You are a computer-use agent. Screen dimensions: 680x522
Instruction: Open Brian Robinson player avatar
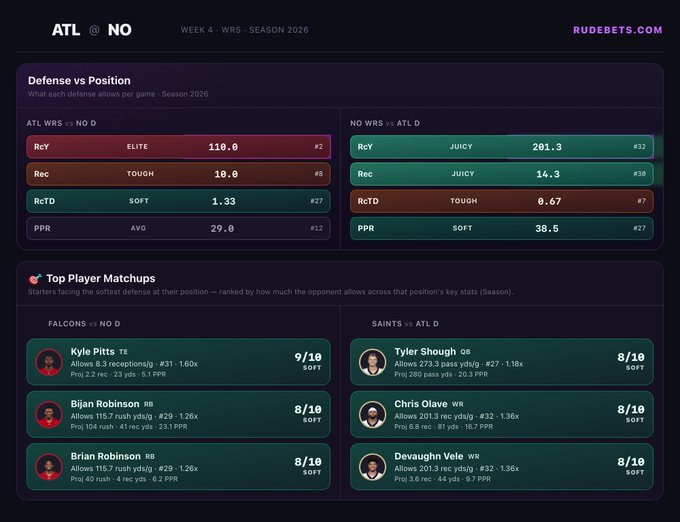tap(49, 467)
